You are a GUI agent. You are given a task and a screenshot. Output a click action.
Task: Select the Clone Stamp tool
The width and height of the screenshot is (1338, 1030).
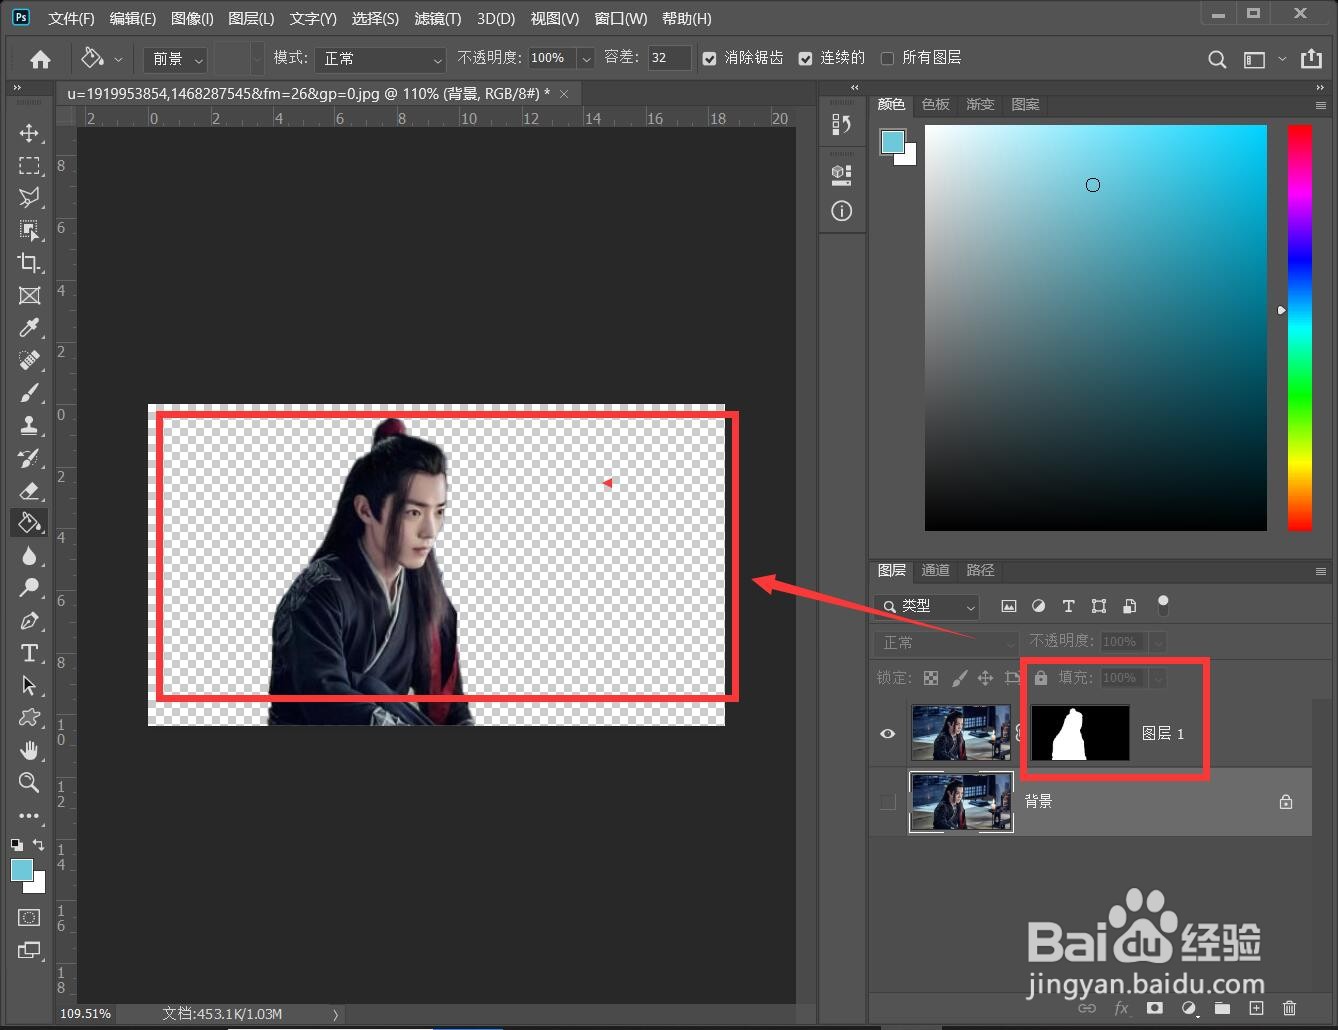(x=29, y=425)
